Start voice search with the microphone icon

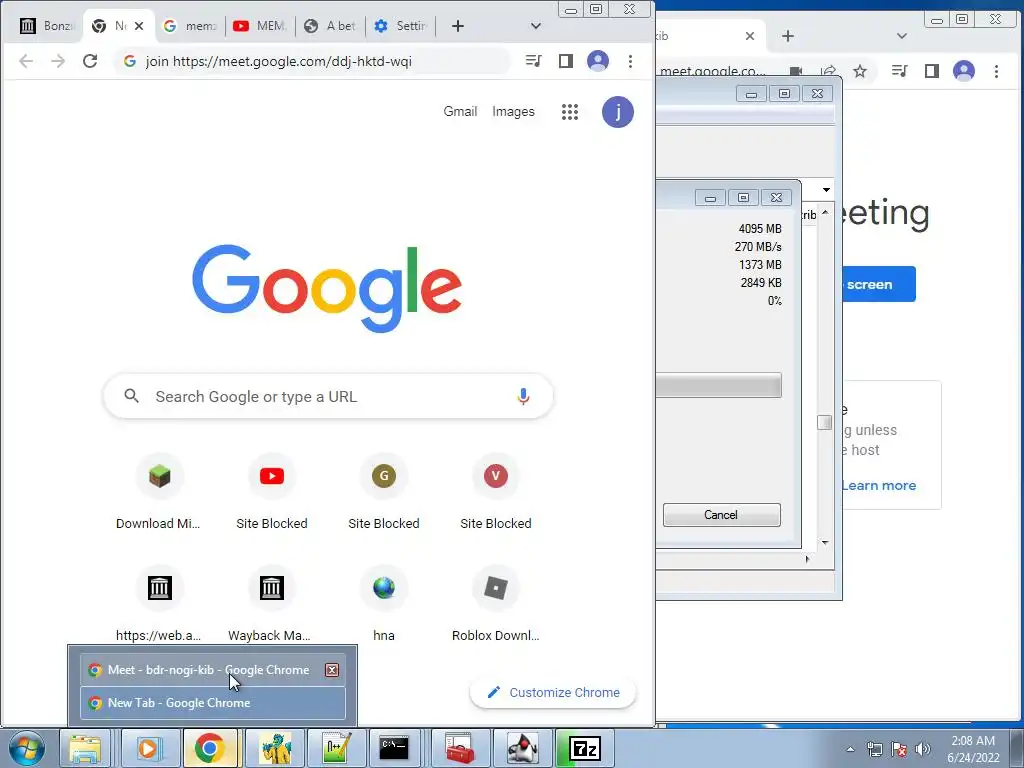pos(523,396)
